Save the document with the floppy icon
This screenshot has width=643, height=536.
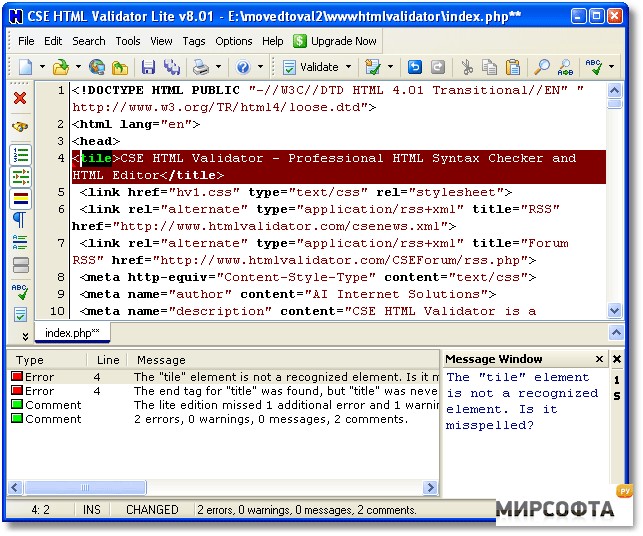[148, 67]
